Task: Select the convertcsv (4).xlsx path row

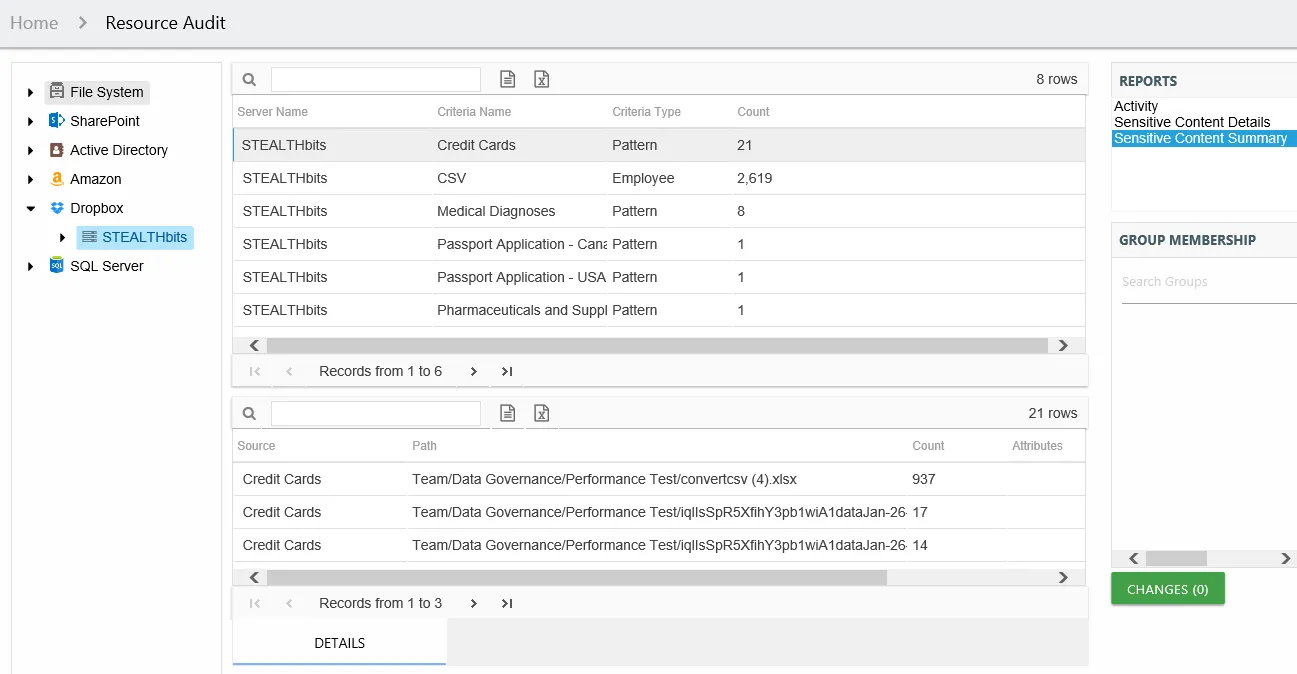Action: tap(659, 479)
